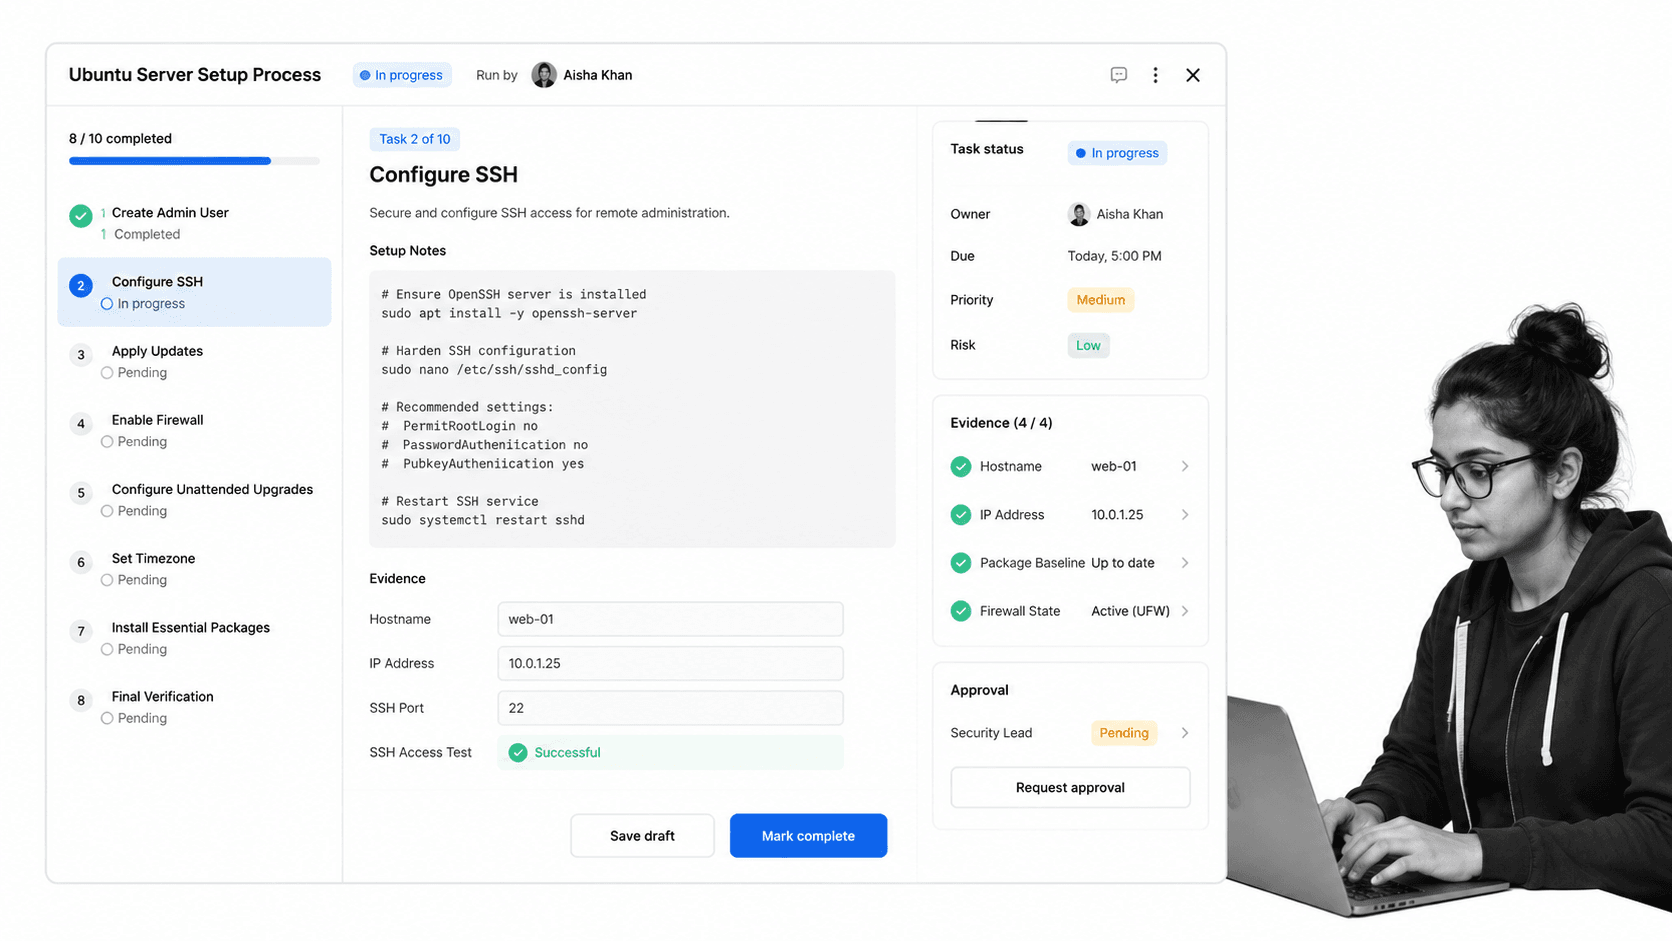Open the Pending Security Lead approval badge
1672x941 pixels.
click(x=1124, y=733)
